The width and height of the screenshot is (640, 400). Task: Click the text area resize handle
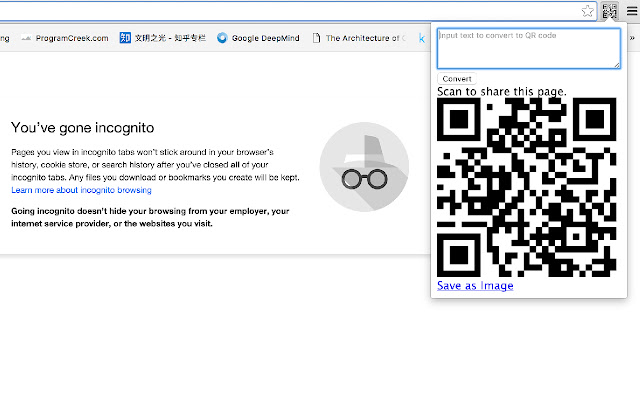617,65
